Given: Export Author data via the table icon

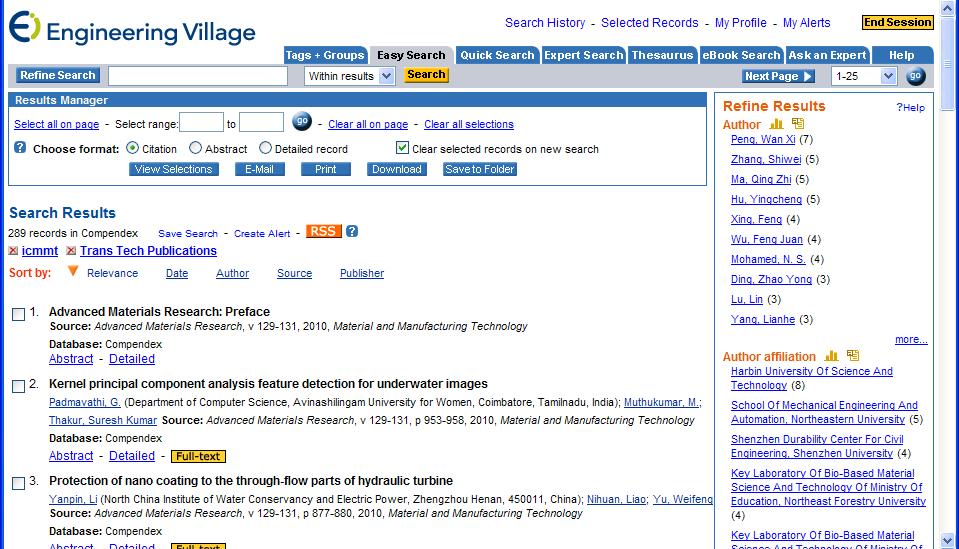Looking at the screenshot, I should coord(798,123).
